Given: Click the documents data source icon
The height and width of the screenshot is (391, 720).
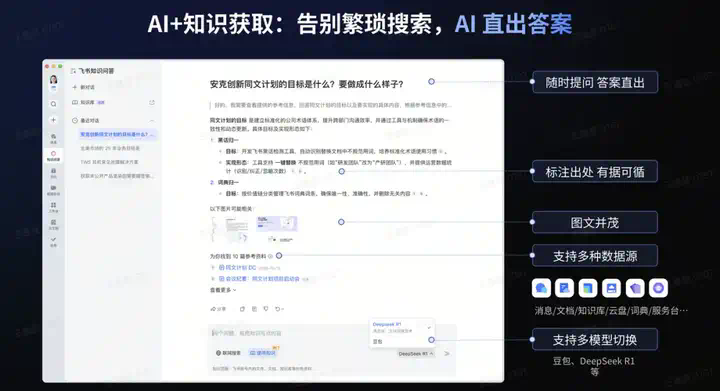Looking at the screenshot, I should (x=564, y=288).
